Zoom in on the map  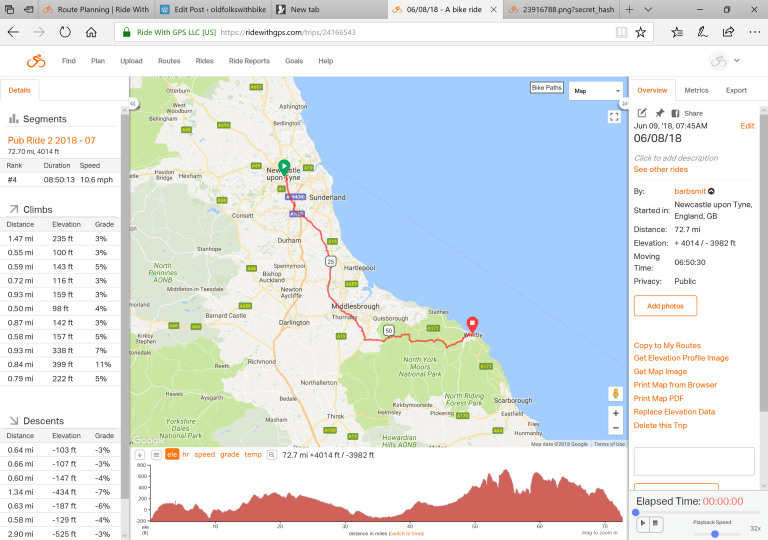tap(615, 412)
